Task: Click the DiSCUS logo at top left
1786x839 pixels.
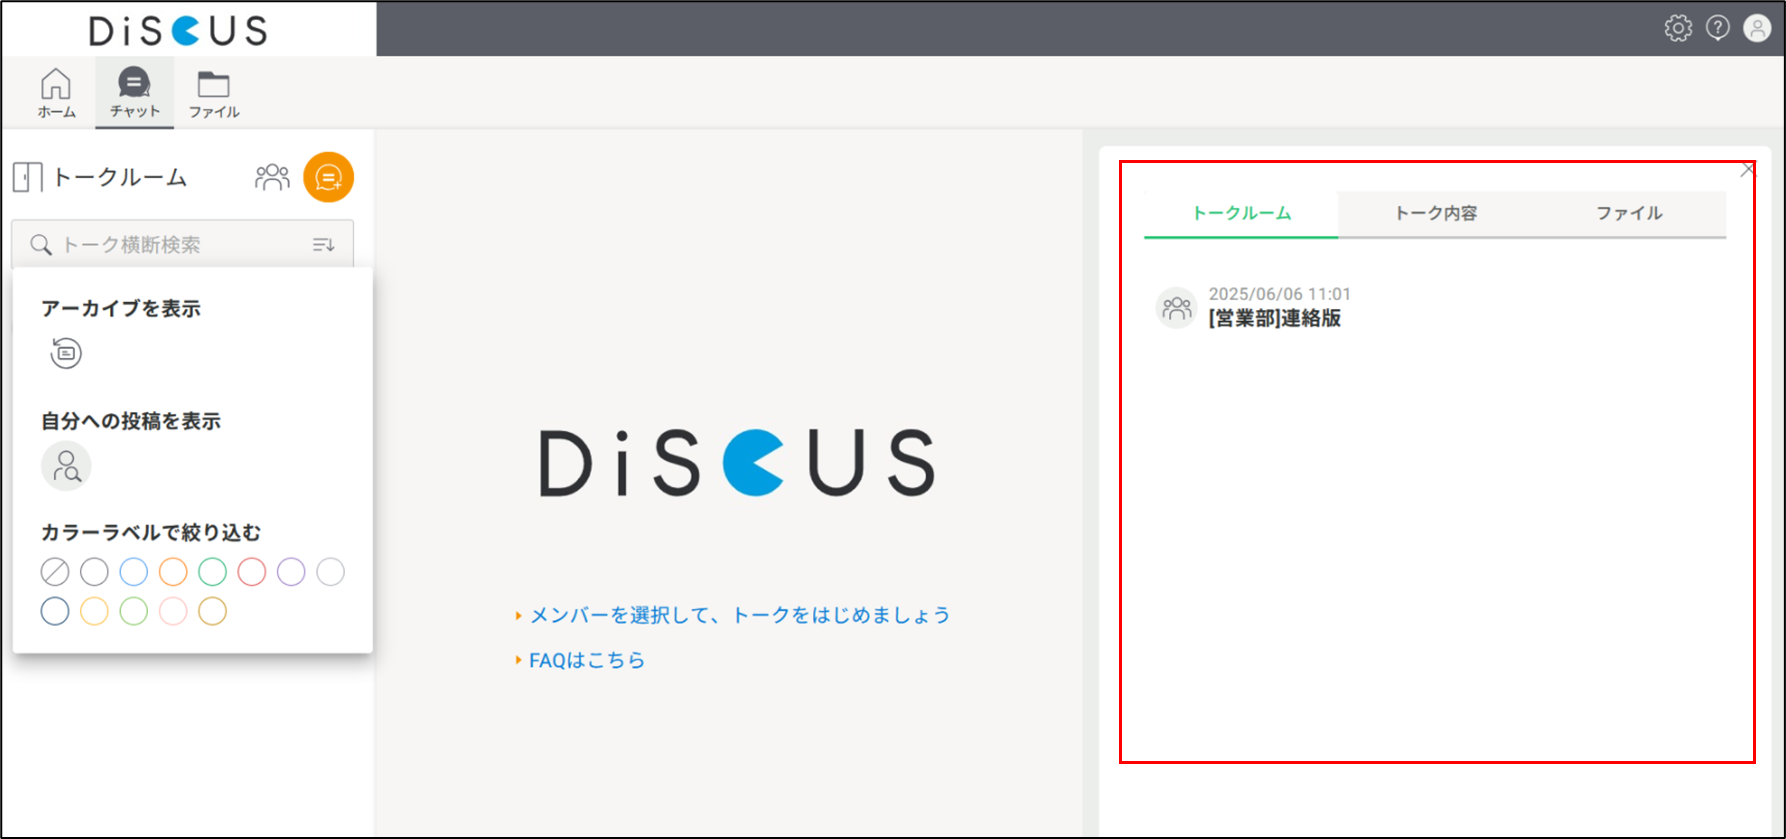Action: point(178,30)
